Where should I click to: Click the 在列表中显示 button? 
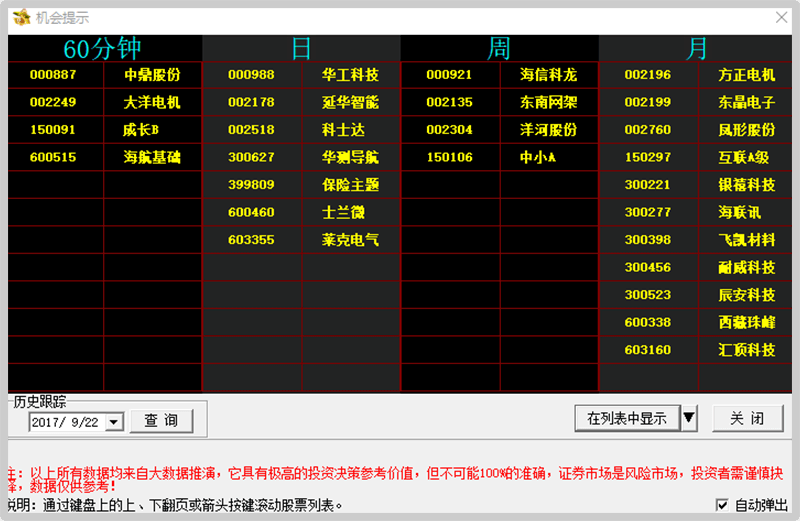(627, 418)
